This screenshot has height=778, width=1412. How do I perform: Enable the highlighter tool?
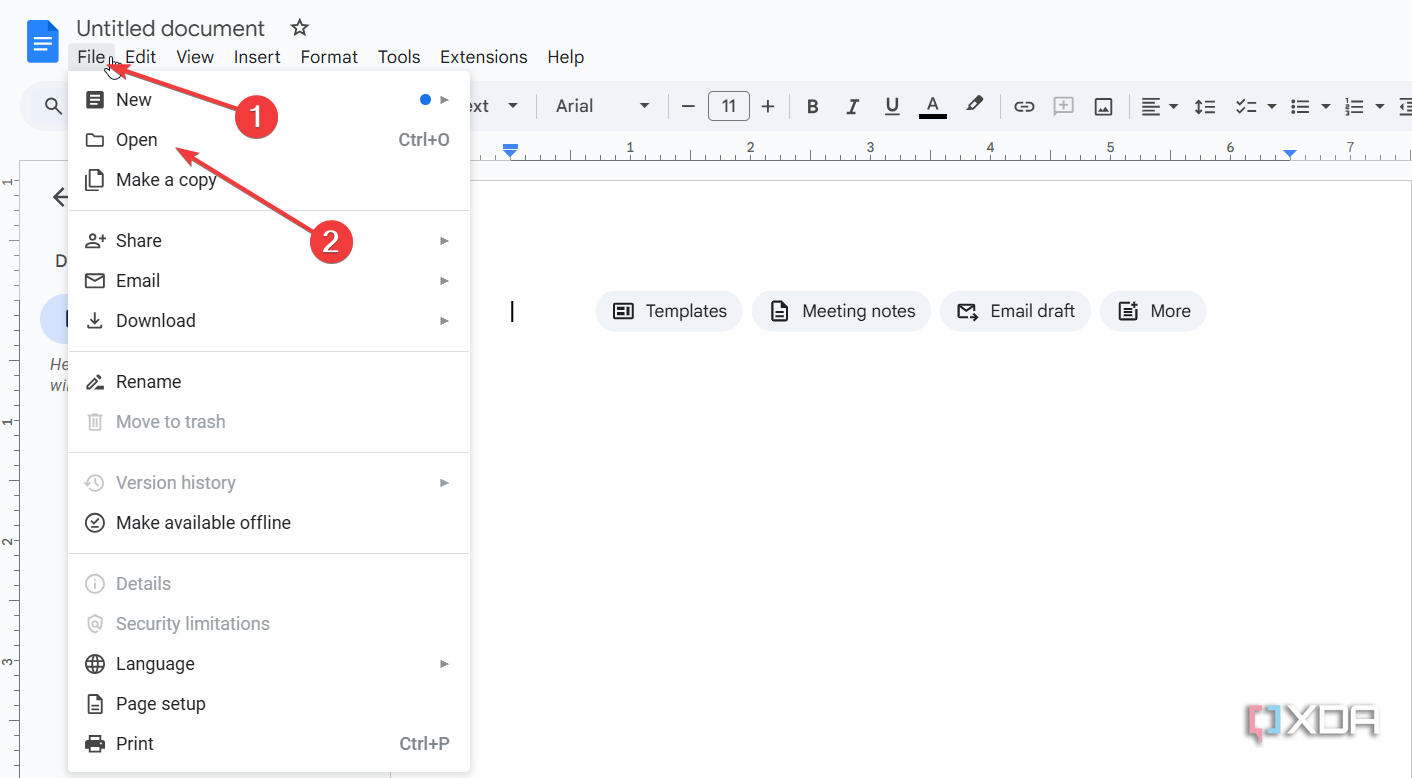tap(974, 106)
